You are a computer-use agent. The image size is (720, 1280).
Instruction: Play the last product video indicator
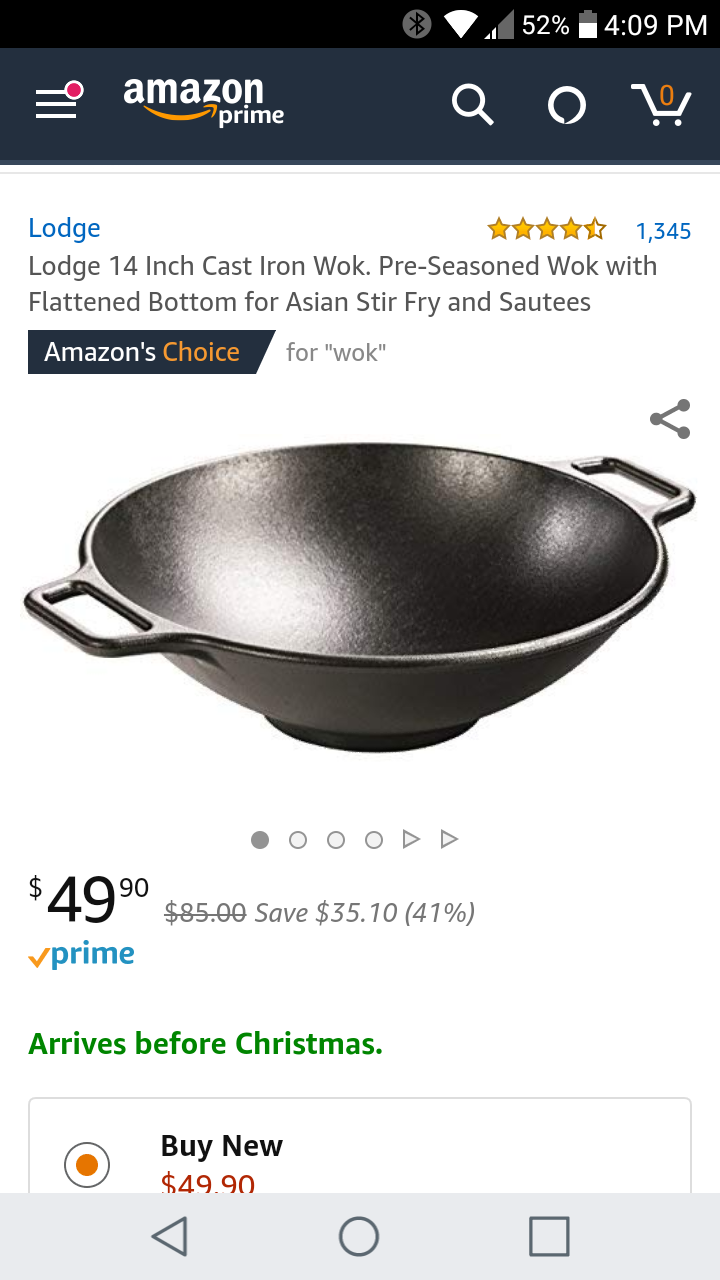click(449, 839)
